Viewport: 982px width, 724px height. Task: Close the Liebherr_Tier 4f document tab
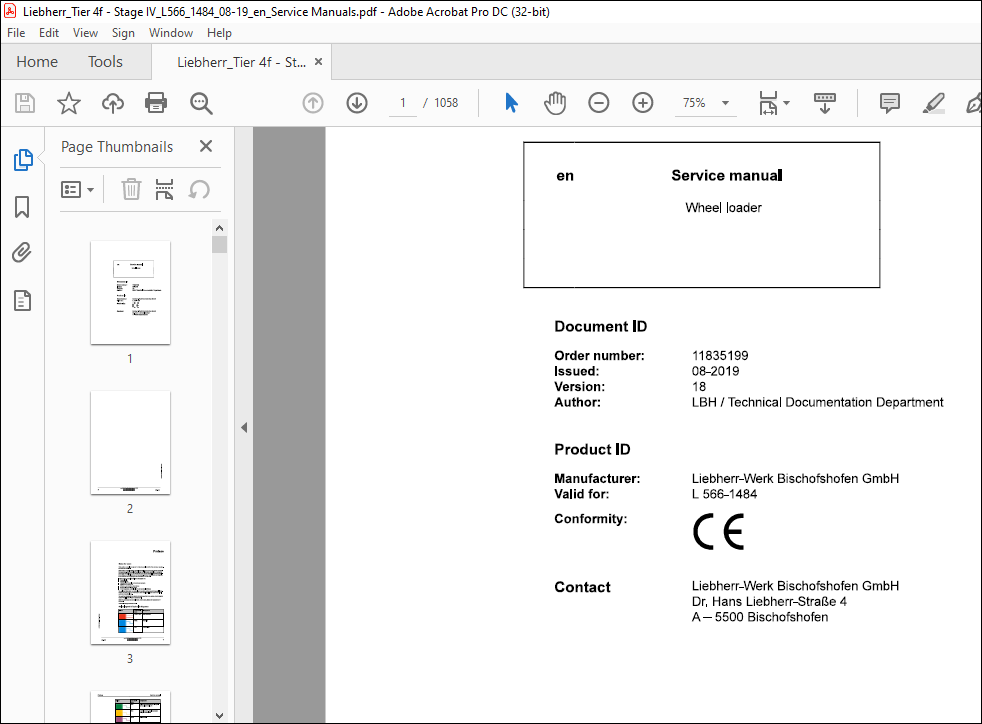318,61
